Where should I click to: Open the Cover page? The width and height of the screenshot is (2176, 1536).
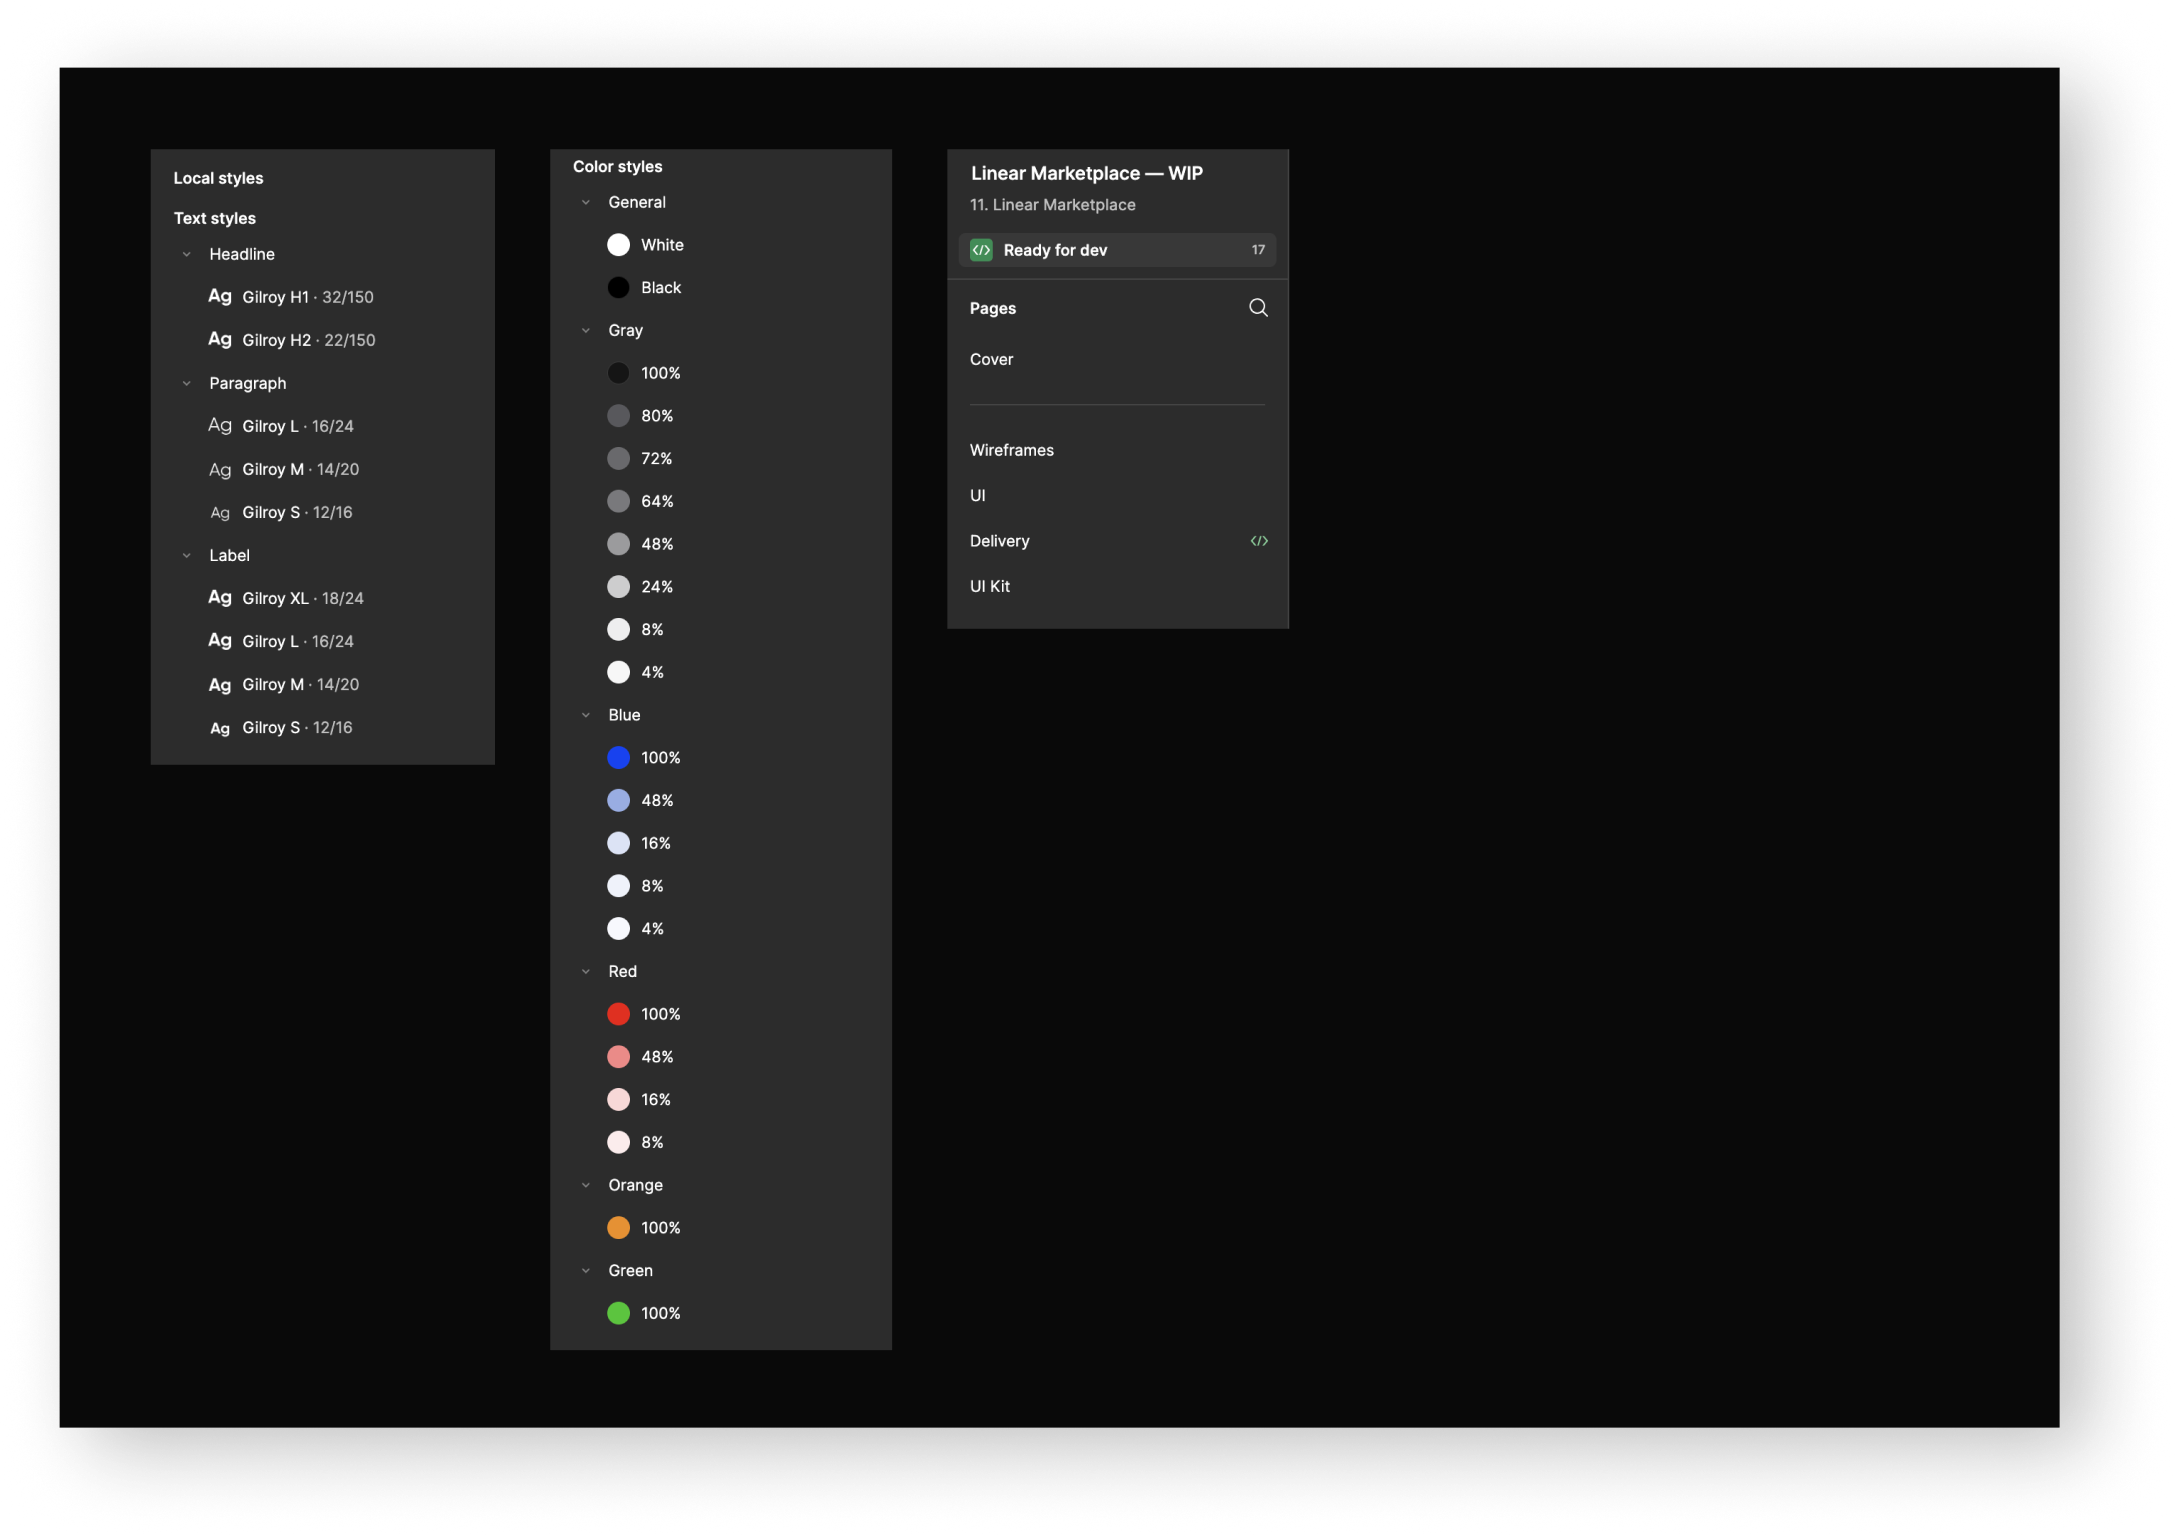pyautogui.click(x=991, y=359)
